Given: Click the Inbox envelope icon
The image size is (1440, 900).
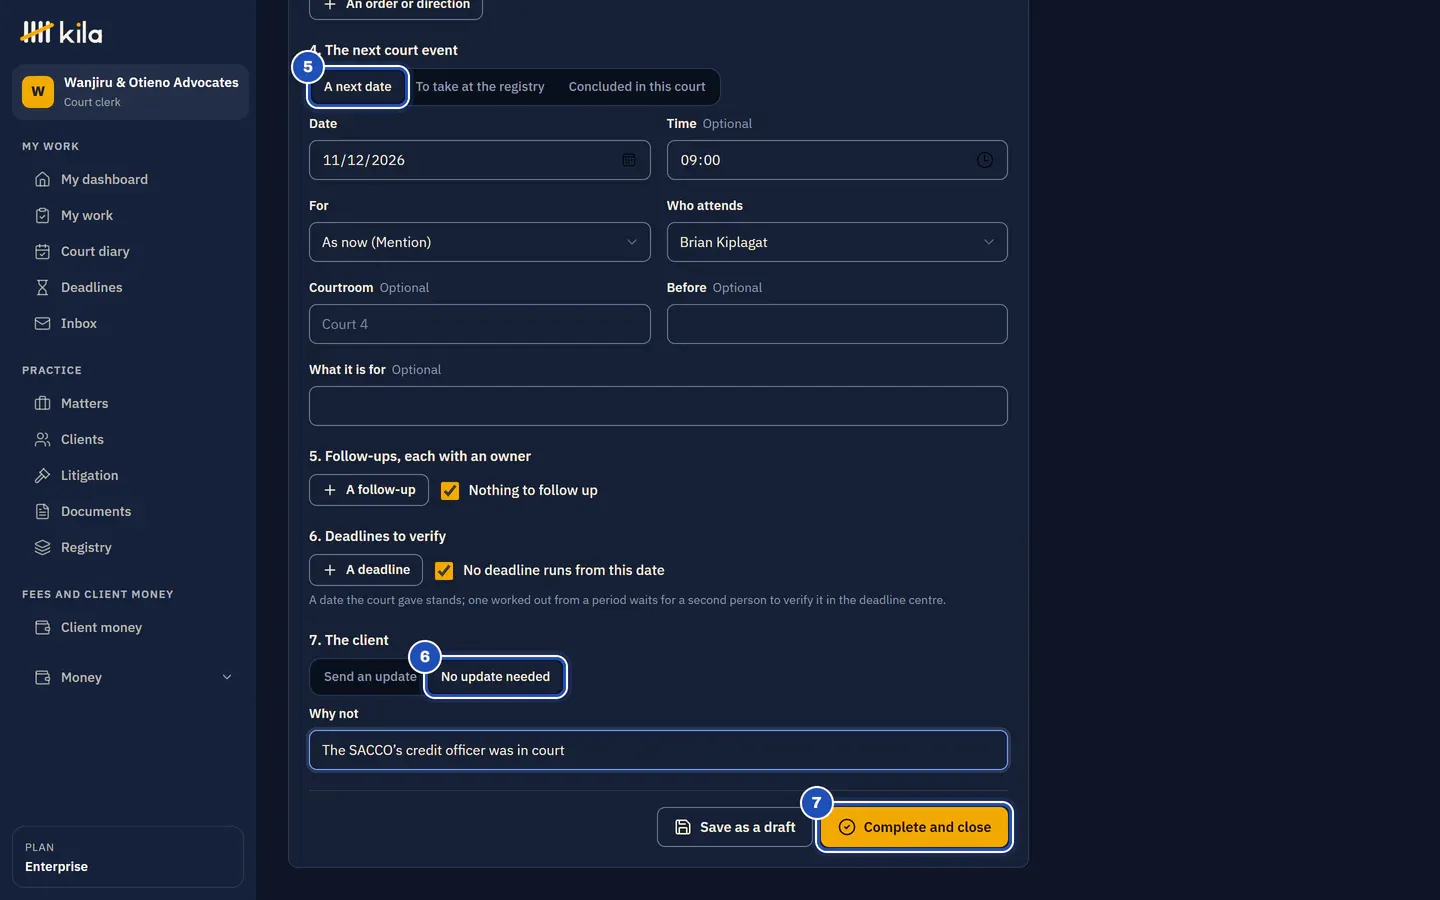Looking at the screenshot, I should [42, 324].
